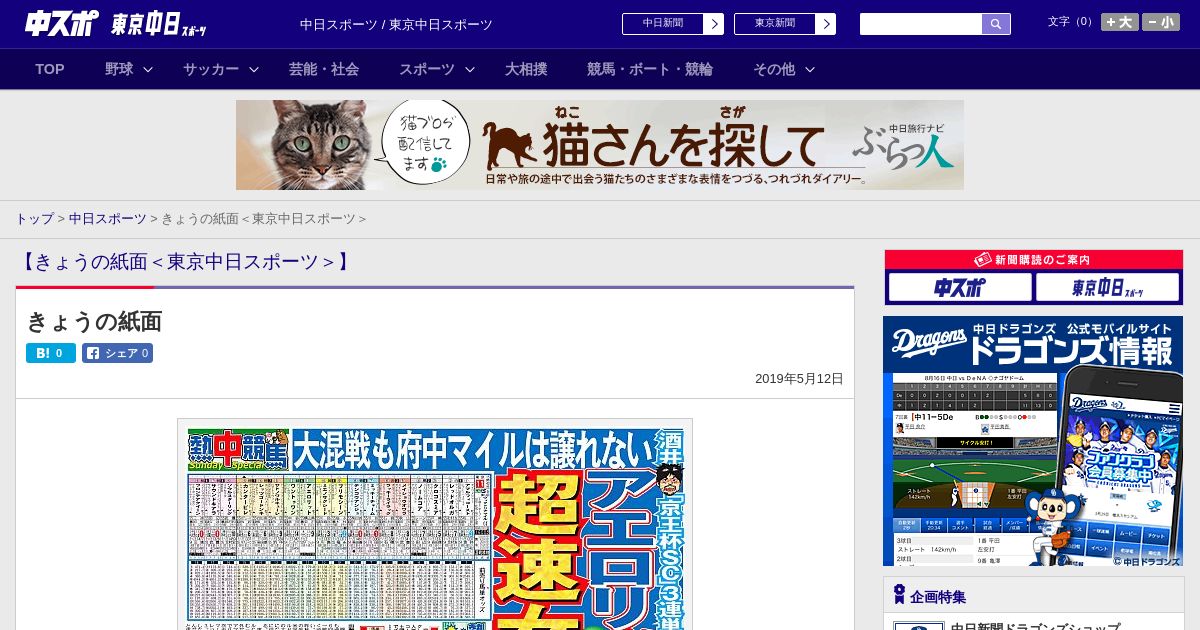Click the date 2019年5月12日
1200x630 pixels.
799,379
